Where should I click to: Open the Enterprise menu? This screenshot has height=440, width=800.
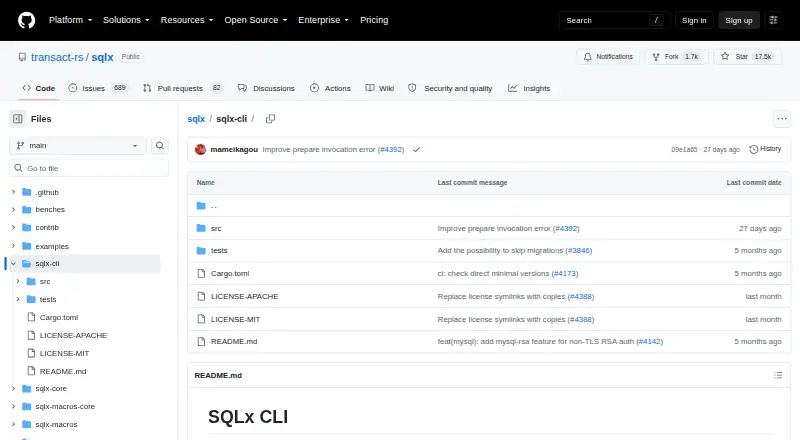(323, 20)
